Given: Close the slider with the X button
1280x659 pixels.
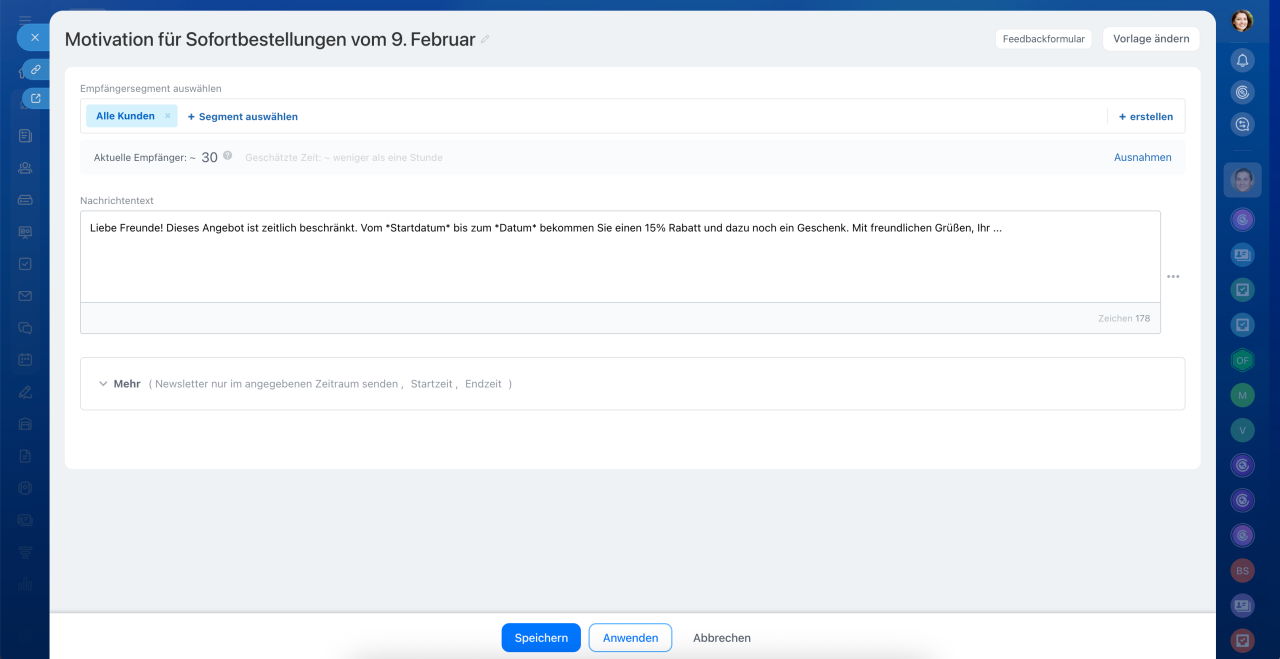Looking at the screenshot, I should 34,37.
